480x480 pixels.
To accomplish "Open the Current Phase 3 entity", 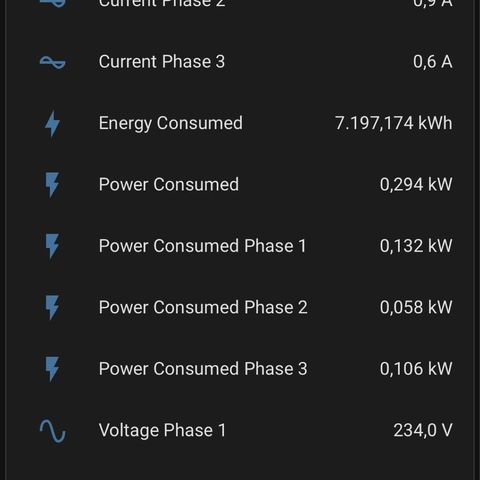I will (240, 62).
